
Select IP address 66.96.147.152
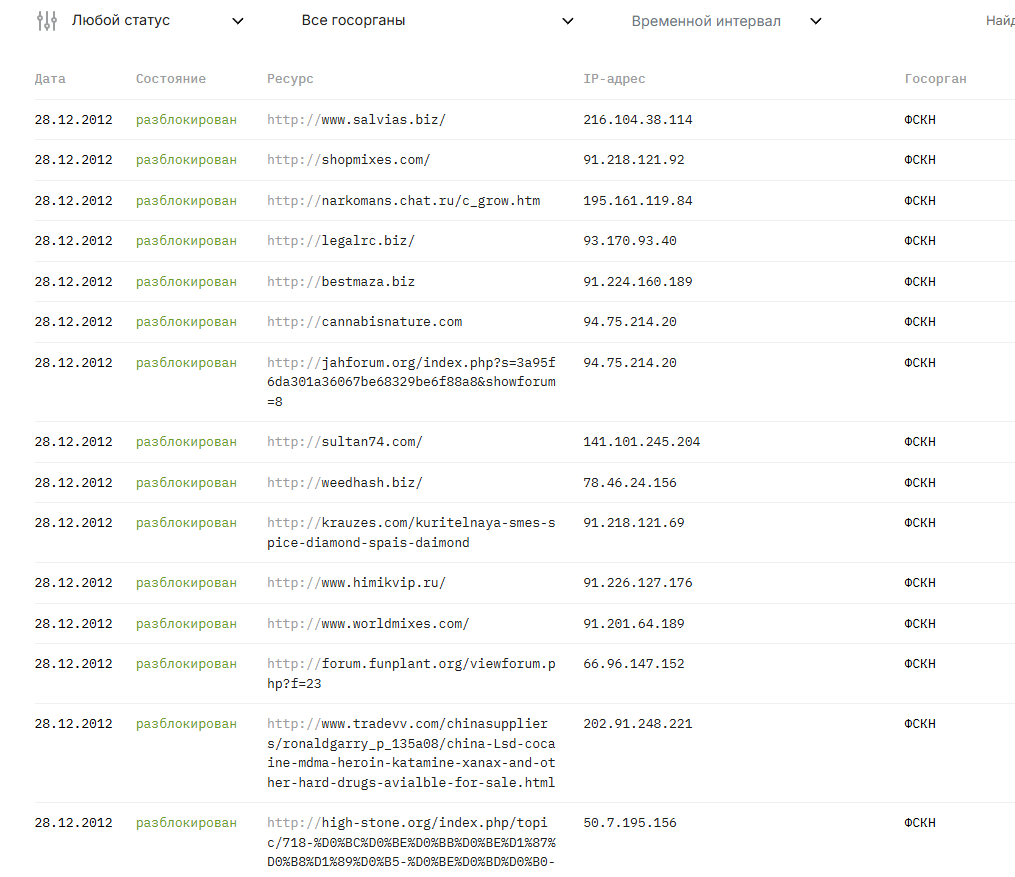(x=634, y=664)
